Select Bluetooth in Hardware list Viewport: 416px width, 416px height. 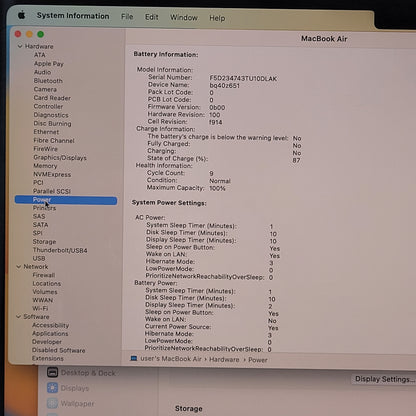click(x=48, y=81)
